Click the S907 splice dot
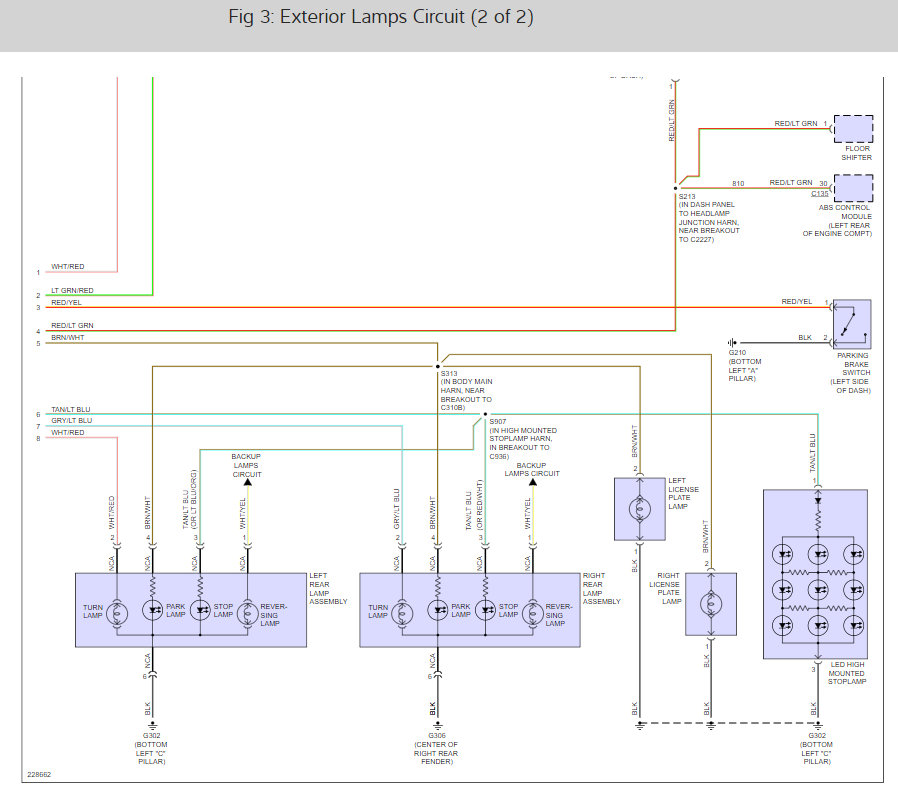The width and height of the screenshot is (898, 794). point(485,414)
